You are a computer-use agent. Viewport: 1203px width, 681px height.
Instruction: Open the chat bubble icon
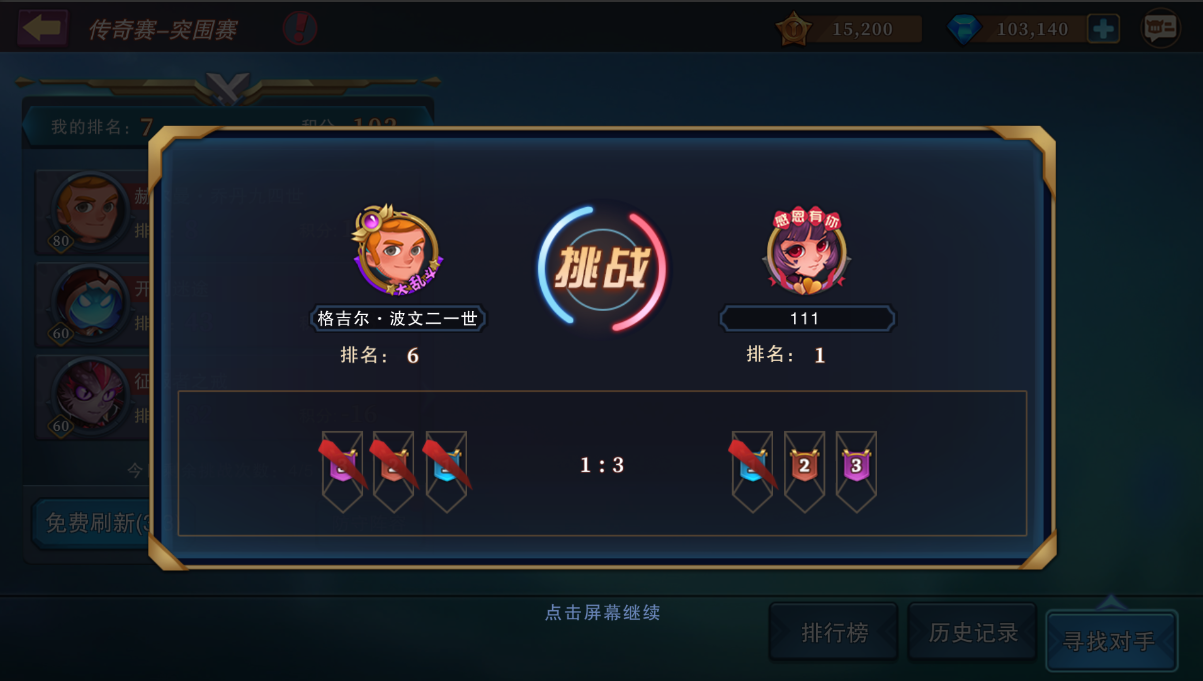pos(1161,29)
